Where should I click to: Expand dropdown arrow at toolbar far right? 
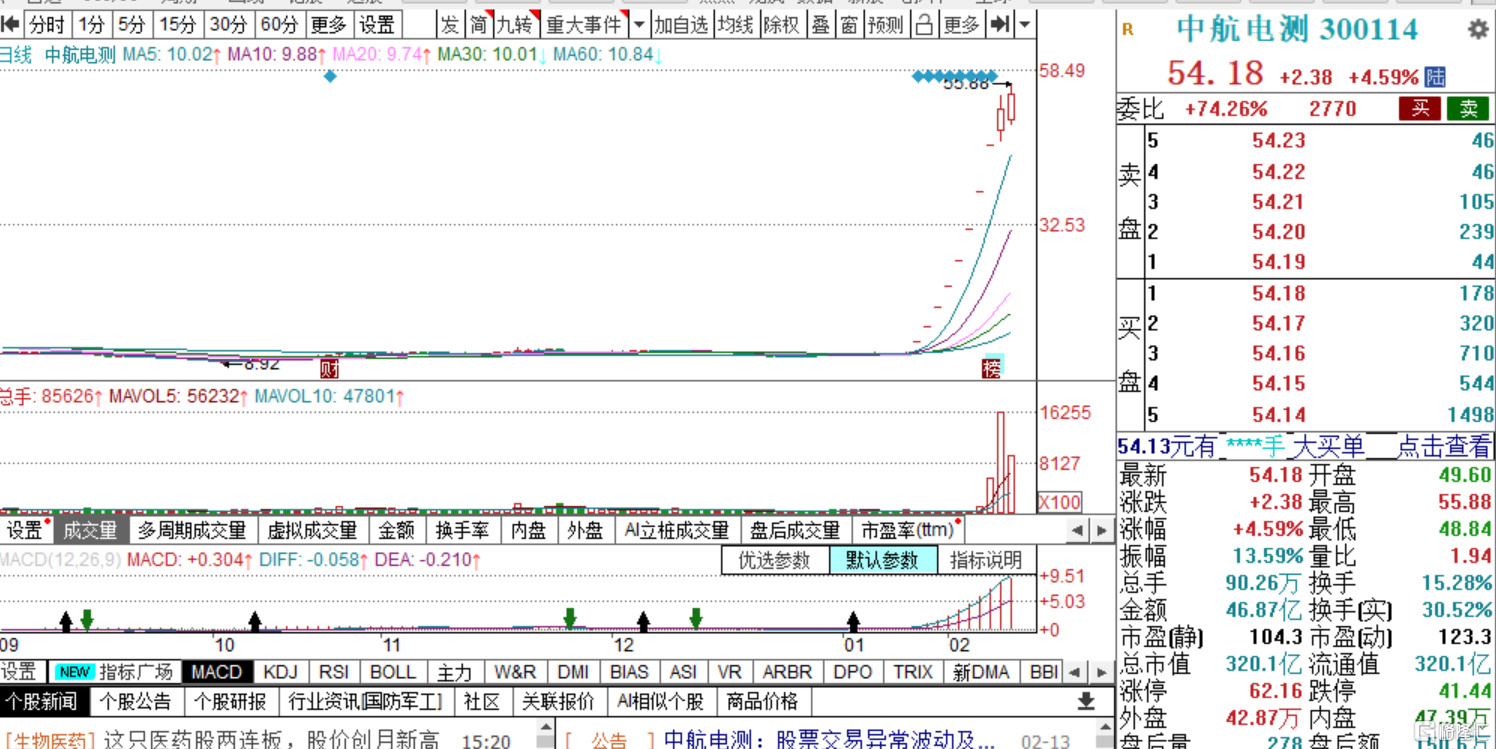[1024, 24]
